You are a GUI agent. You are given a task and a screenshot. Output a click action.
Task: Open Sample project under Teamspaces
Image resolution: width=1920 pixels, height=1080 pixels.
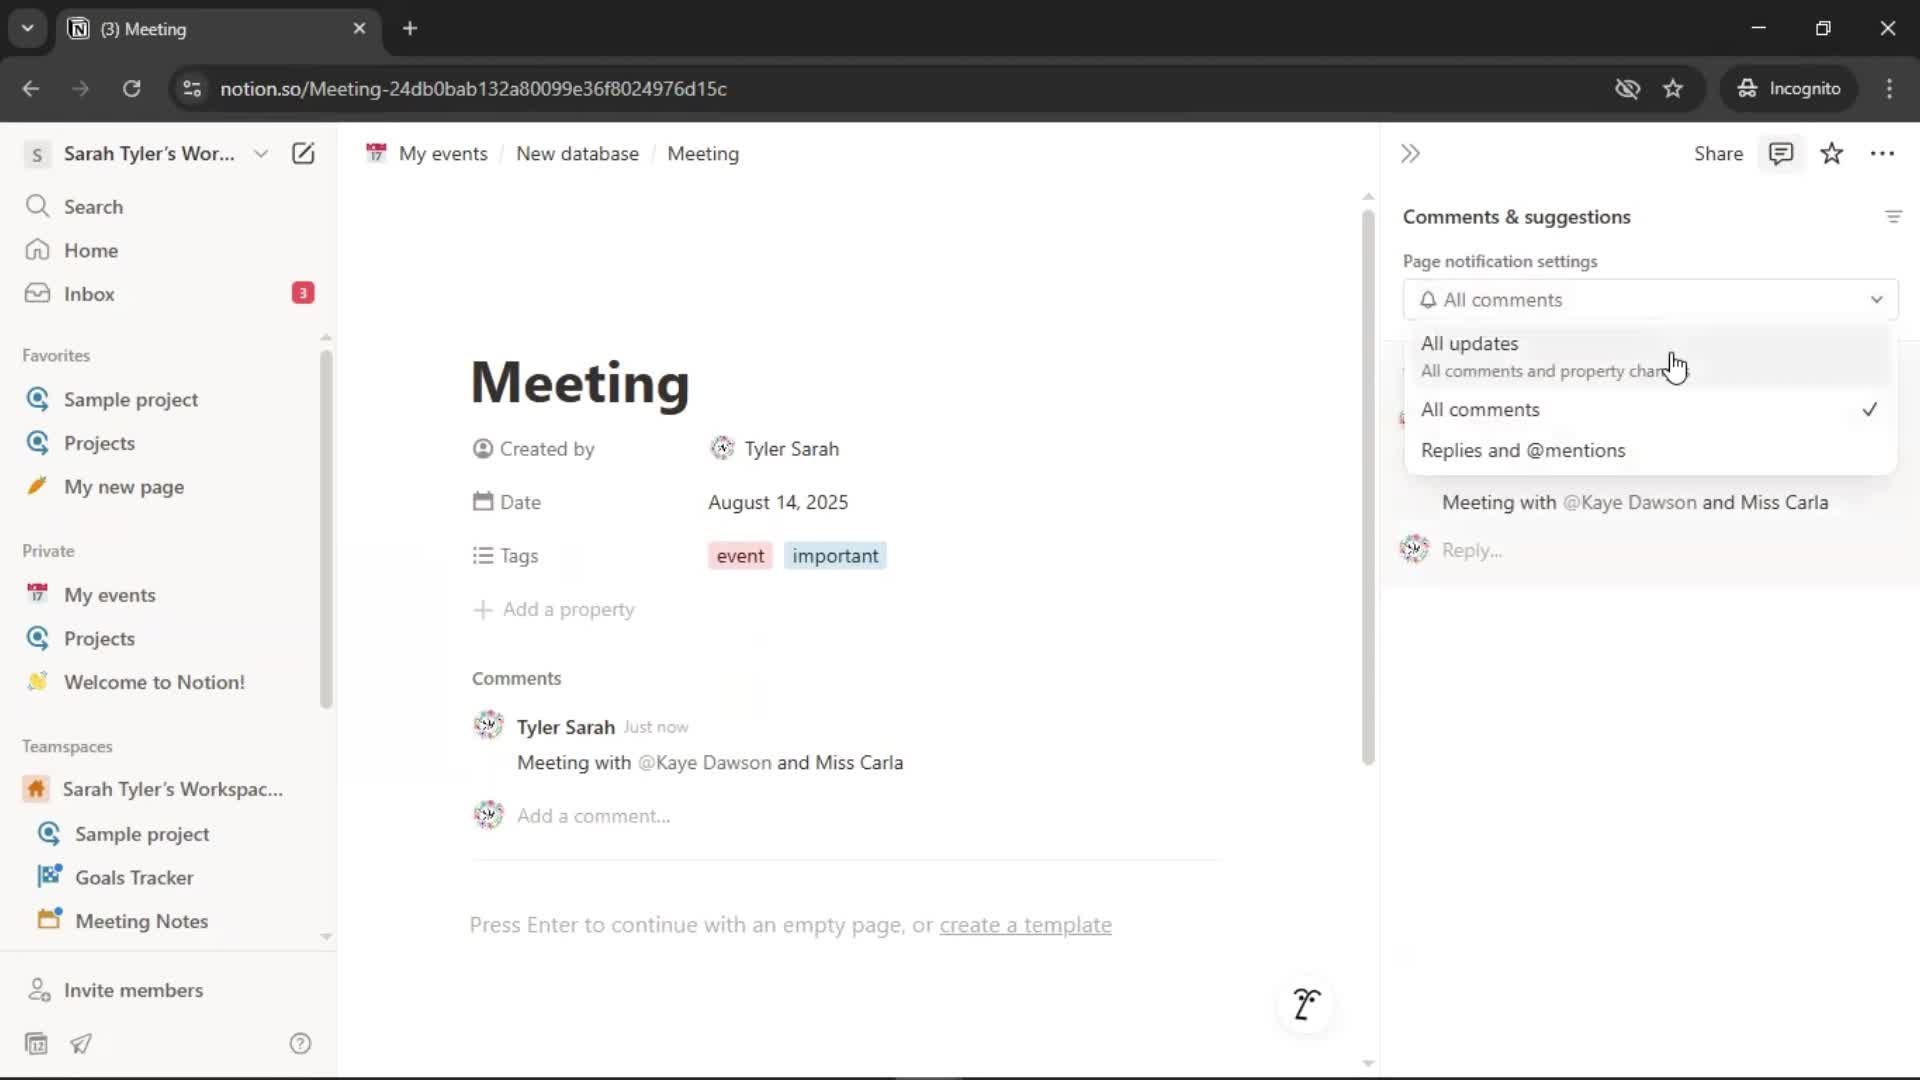pyautogui.click(x=142, y=834)
